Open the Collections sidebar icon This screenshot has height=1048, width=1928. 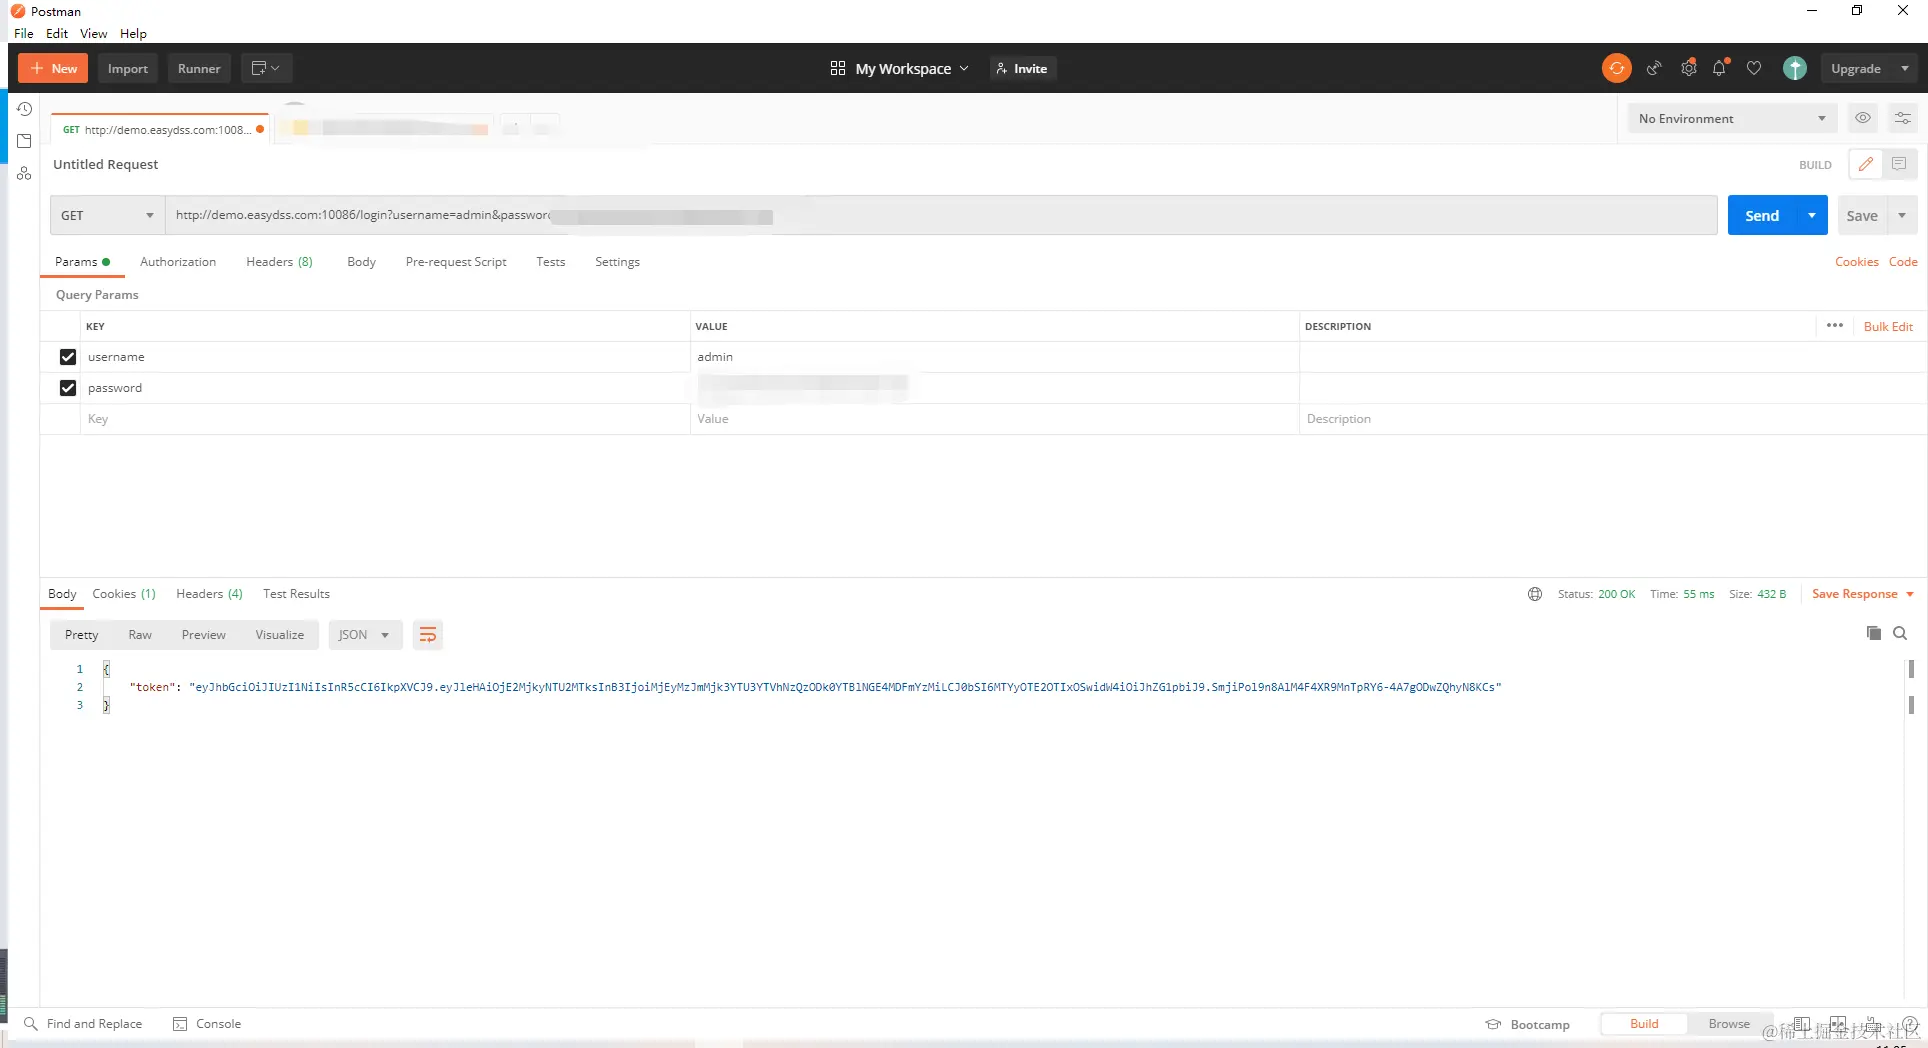click(x=24, y=141)
